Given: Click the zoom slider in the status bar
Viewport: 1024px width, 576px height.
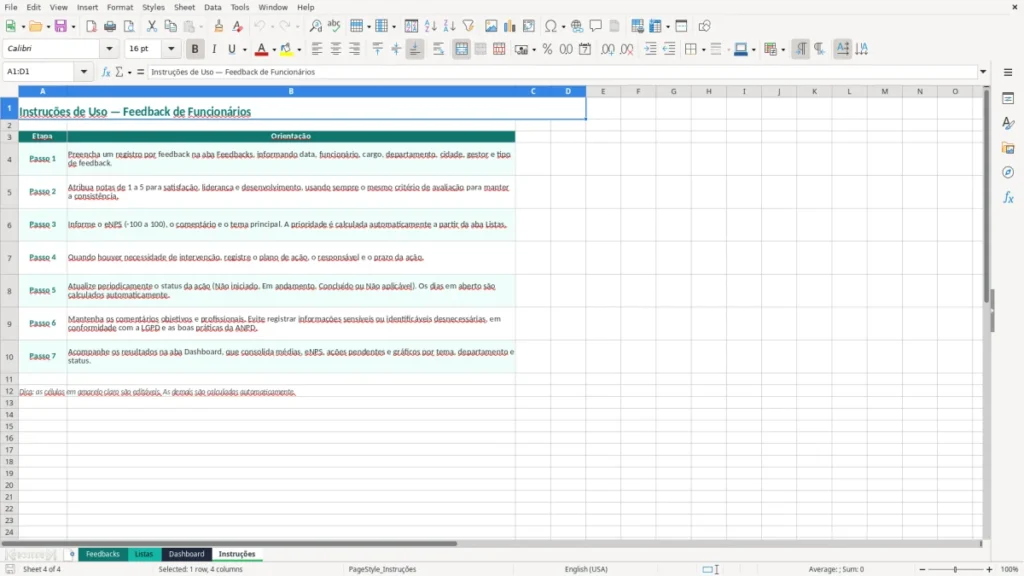Looking at the screenshot, I should pyautogui.click(x=955, y=569).
